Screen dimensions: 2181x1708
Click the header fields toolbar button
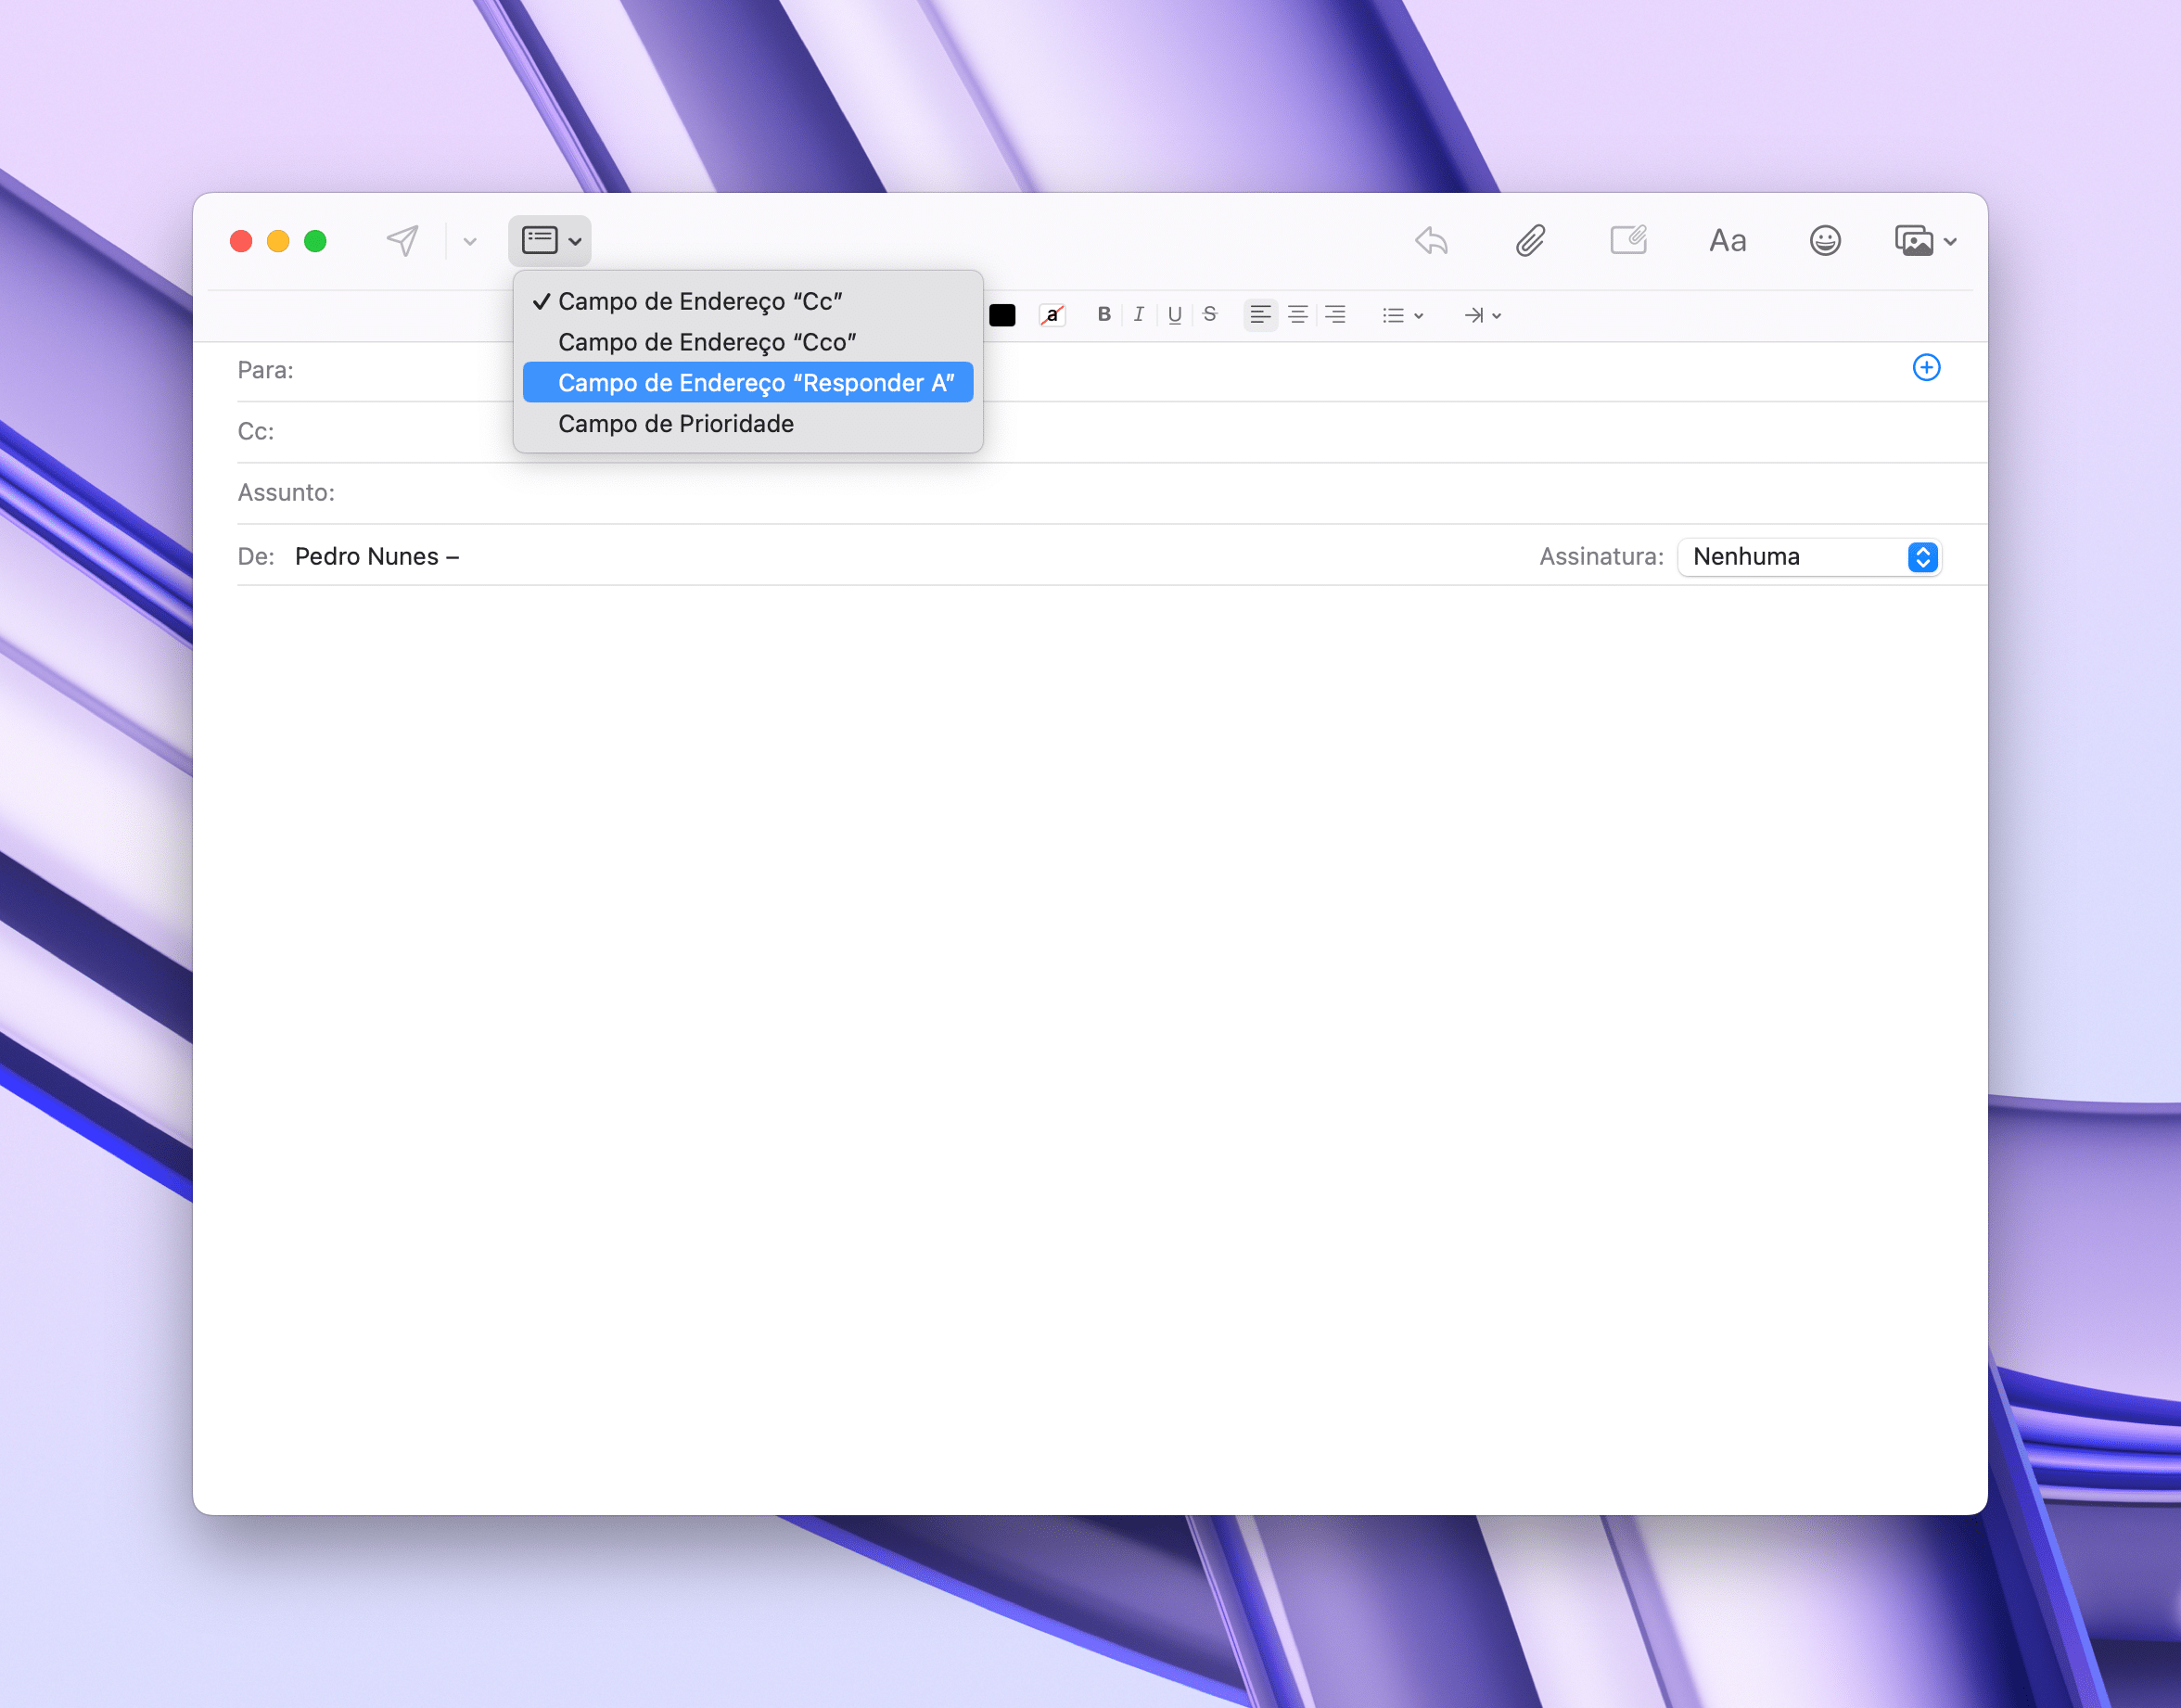[x=550, y=241]
